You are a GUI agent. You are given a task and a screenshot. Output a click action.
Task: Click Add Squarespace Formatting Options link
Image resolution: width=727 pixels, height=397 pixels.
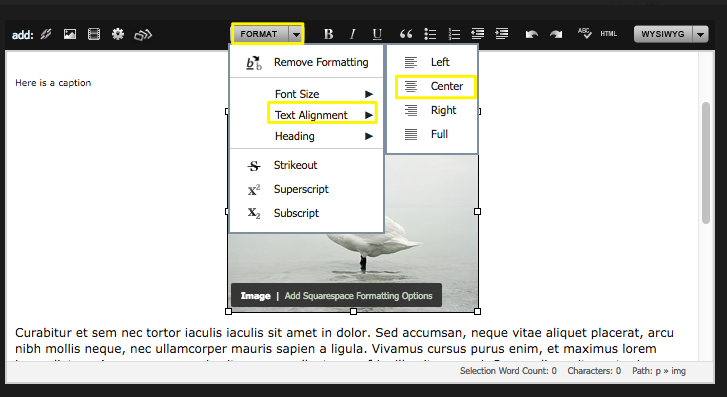(358, 296)
